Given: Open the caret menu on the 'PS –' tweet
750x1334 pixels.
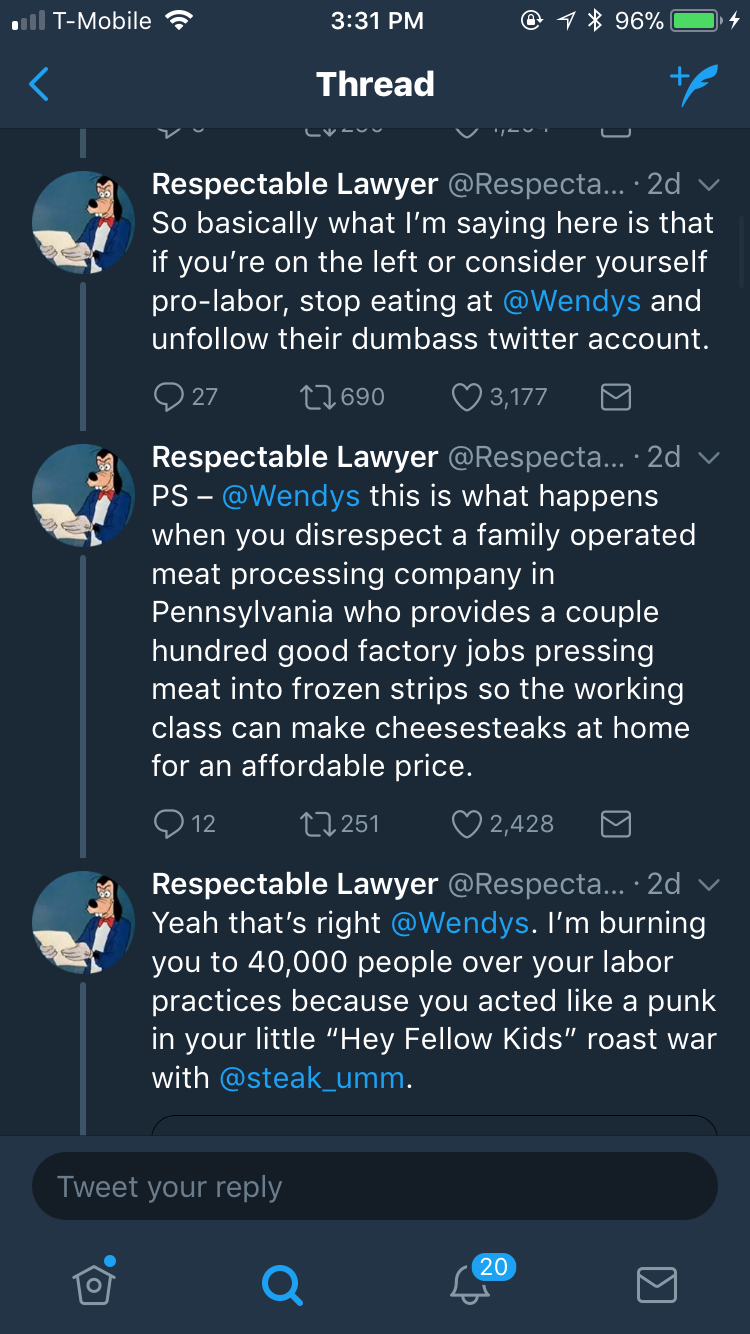Looking at the screenshot, I should (708, 458).
